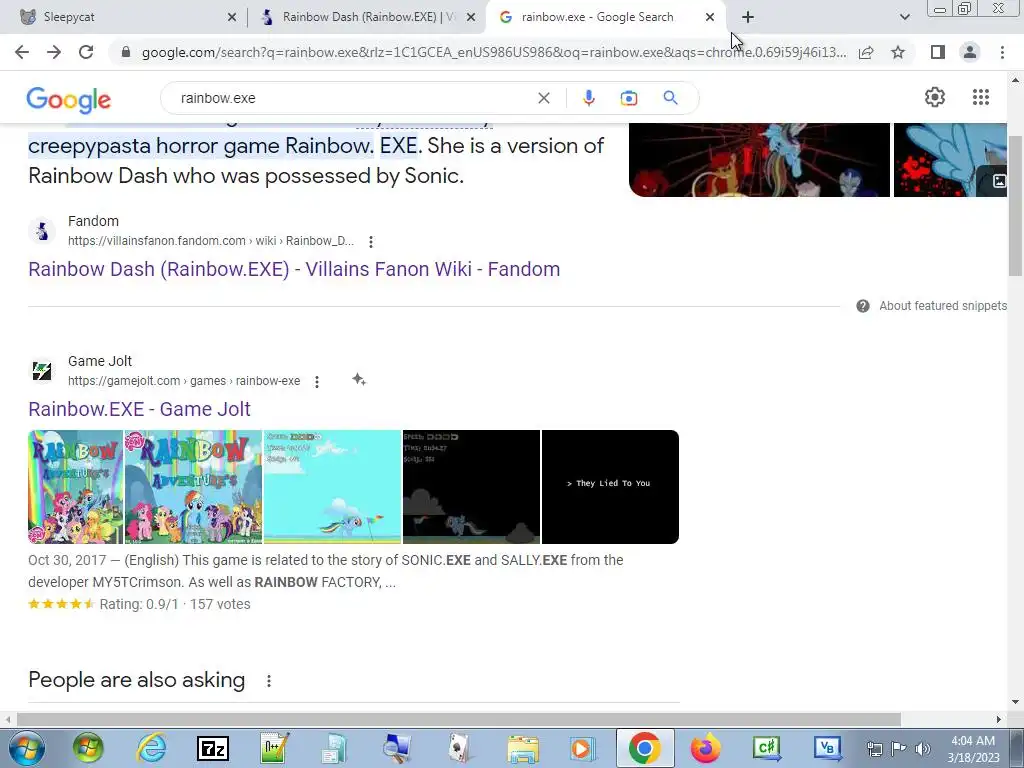Open the help icon for featured snippets
Viewport: 1024px width, 768px height.
tap(863, 306)
